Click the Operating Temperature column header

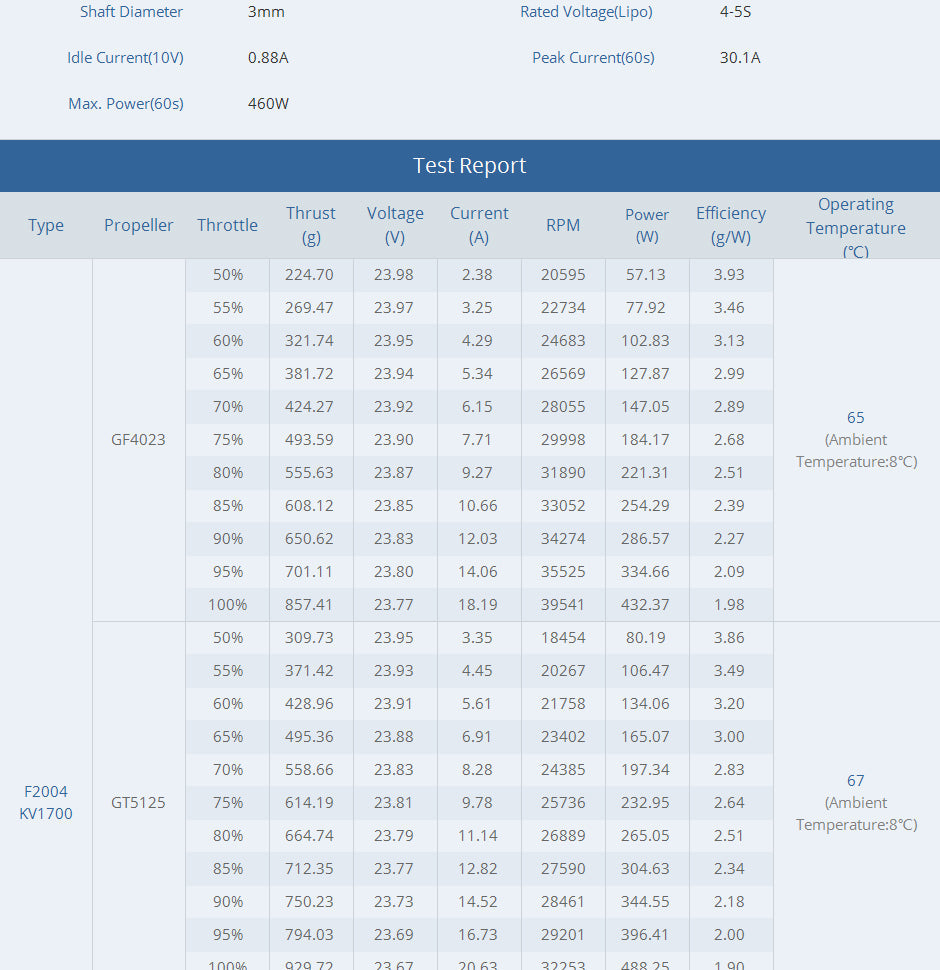pyautogui.click(x=856, y=227)
